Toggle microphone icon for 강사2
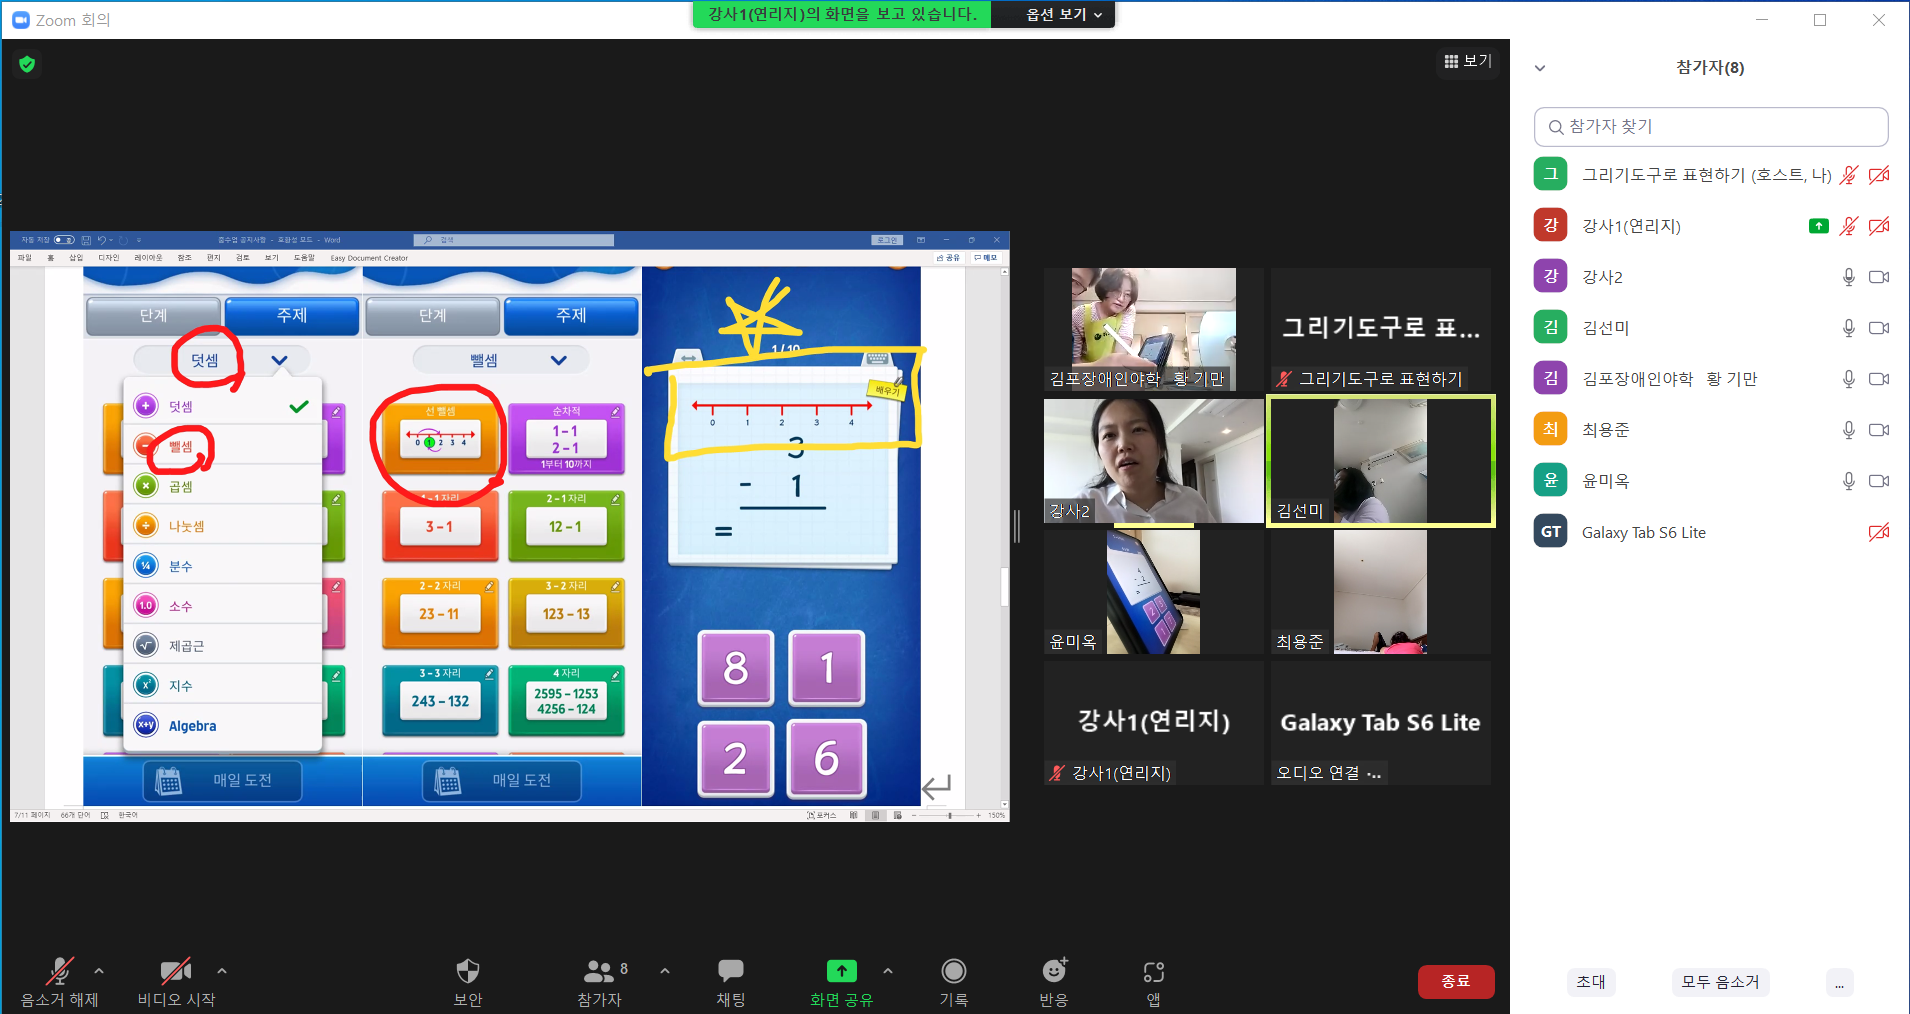The image size is (1910, 1014). pos(1849,277)
